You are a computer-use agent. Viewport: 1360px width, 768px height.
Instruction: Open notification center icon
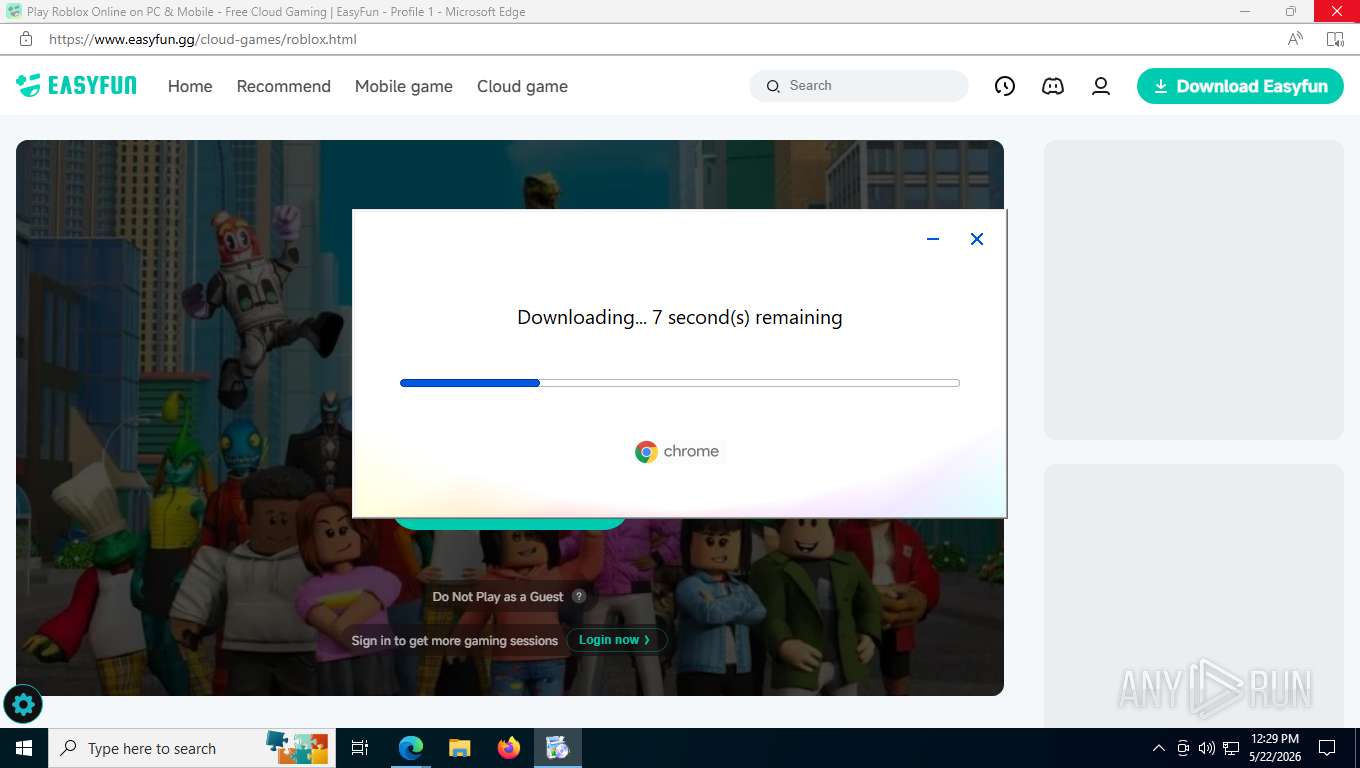click(x=1327, y=748)
